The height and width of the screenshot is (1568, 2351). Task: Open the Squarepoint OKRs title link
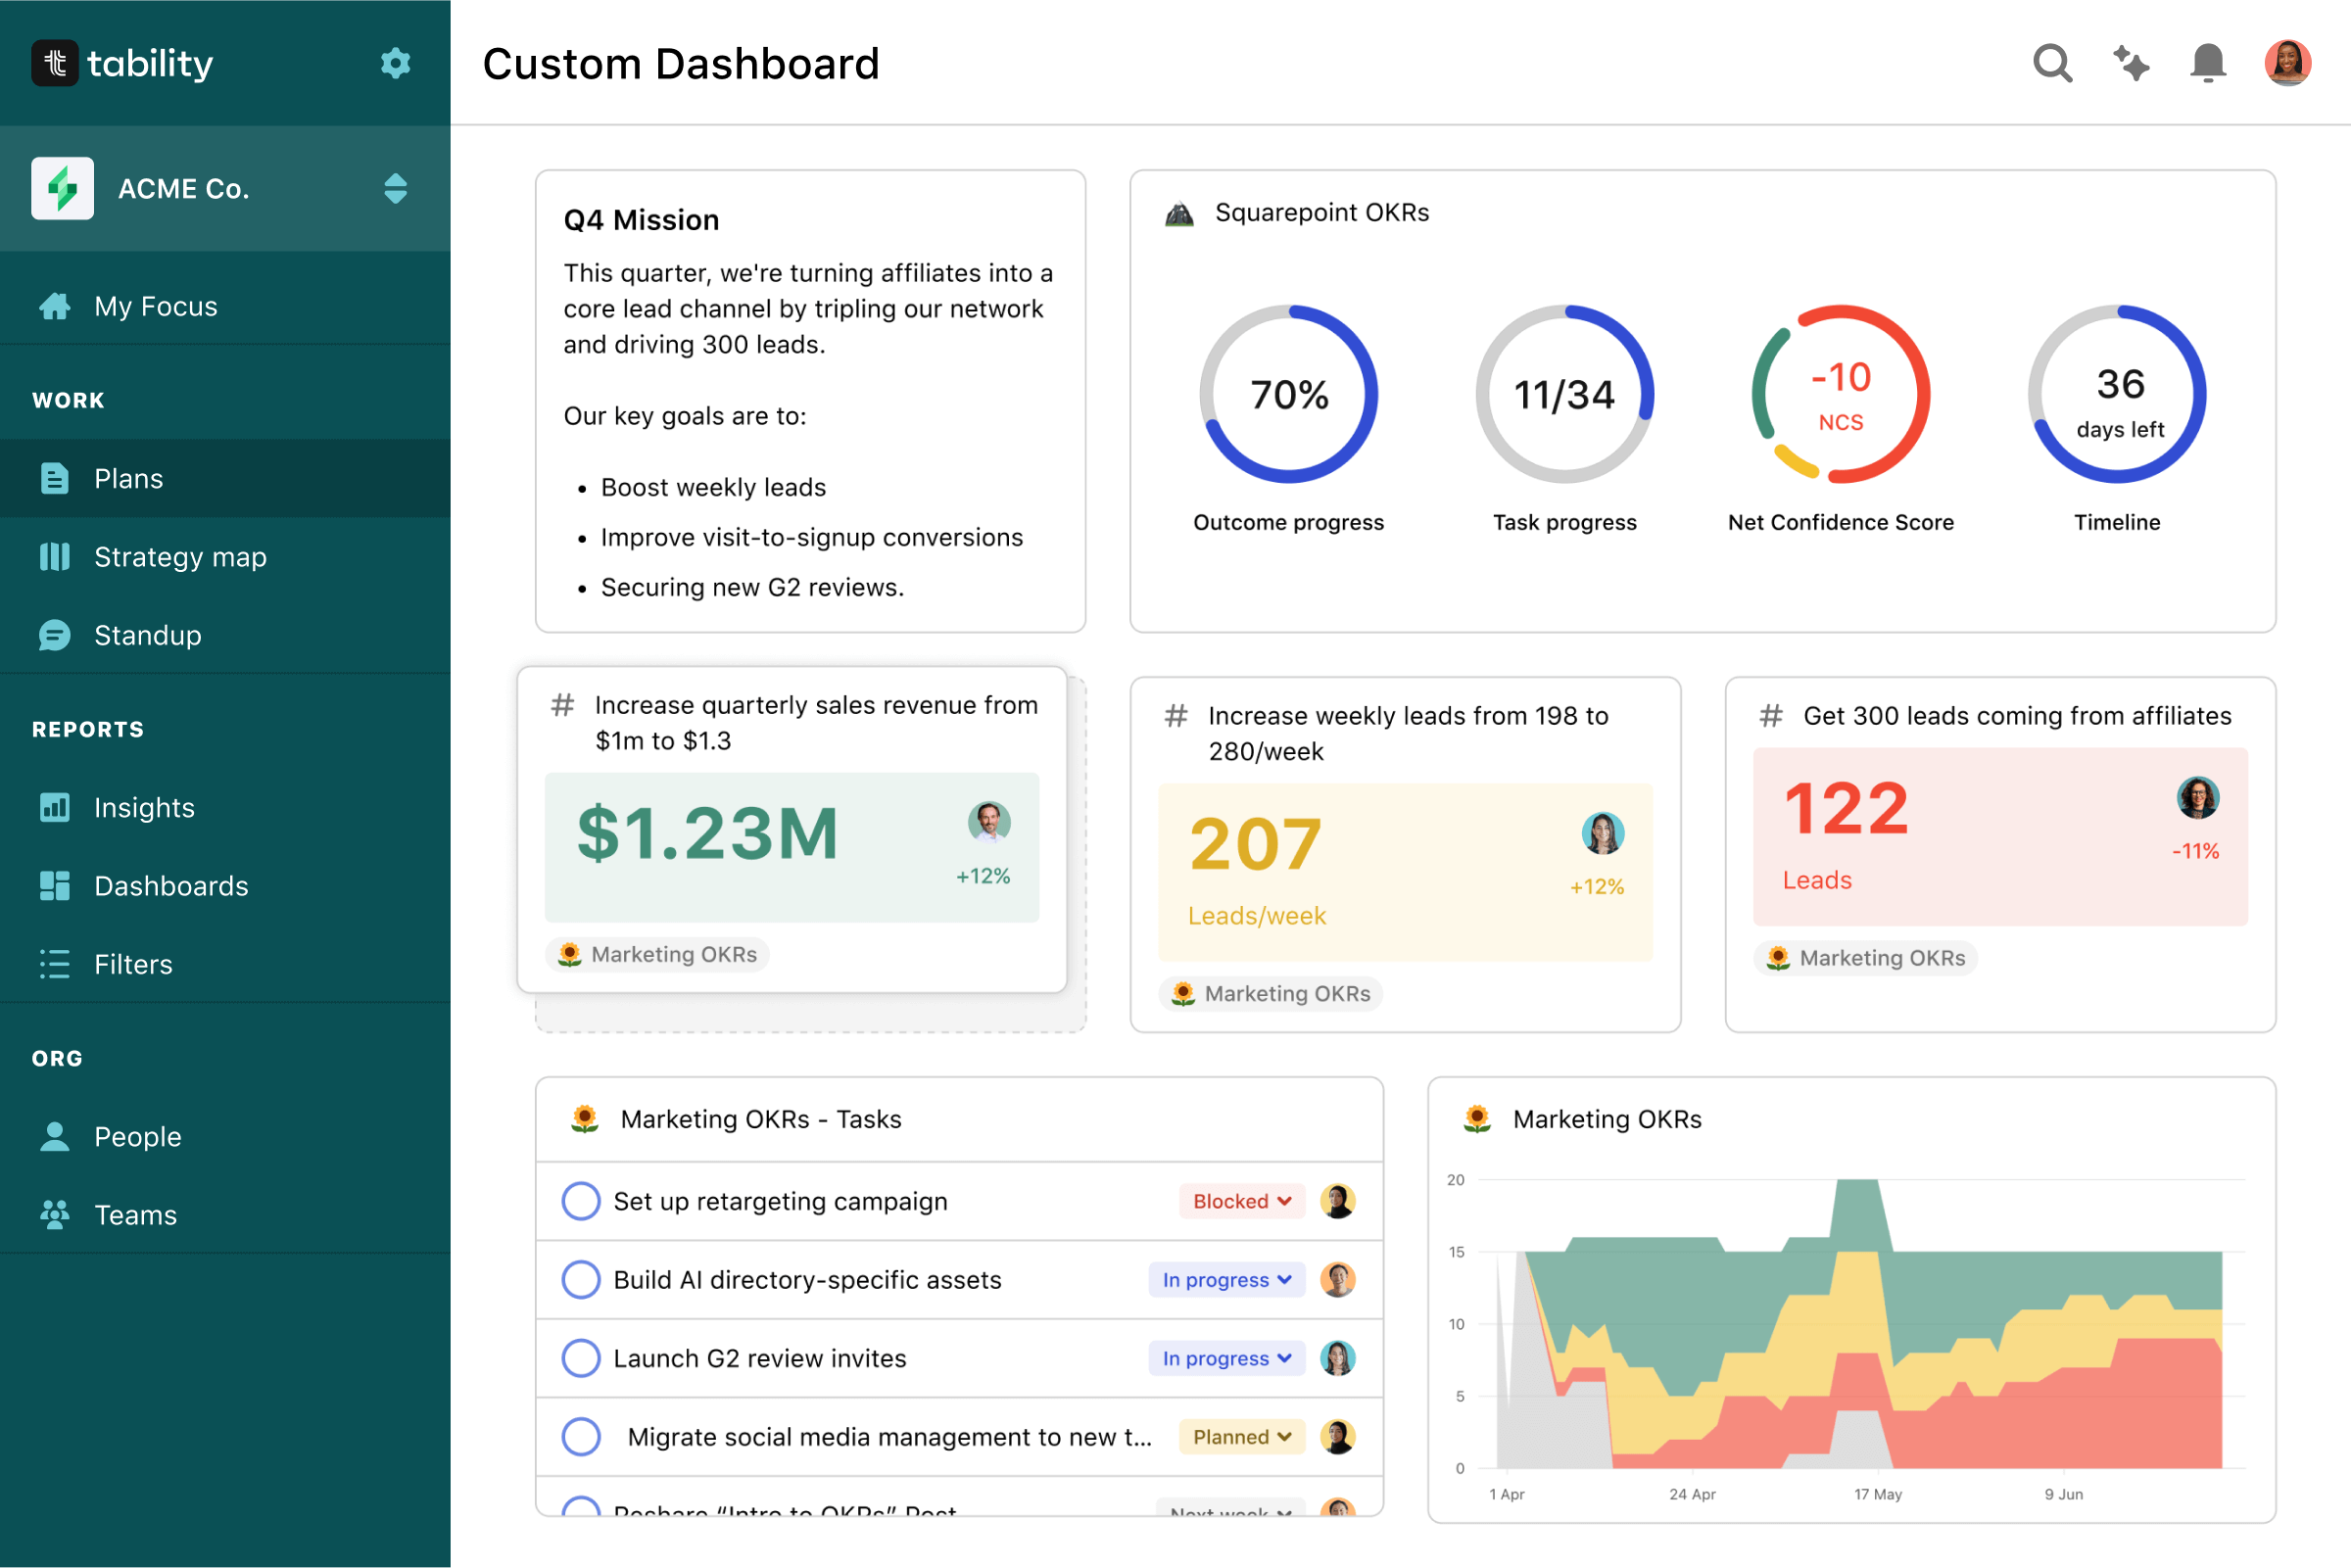pyautogui.click(x=1321, y=213)
